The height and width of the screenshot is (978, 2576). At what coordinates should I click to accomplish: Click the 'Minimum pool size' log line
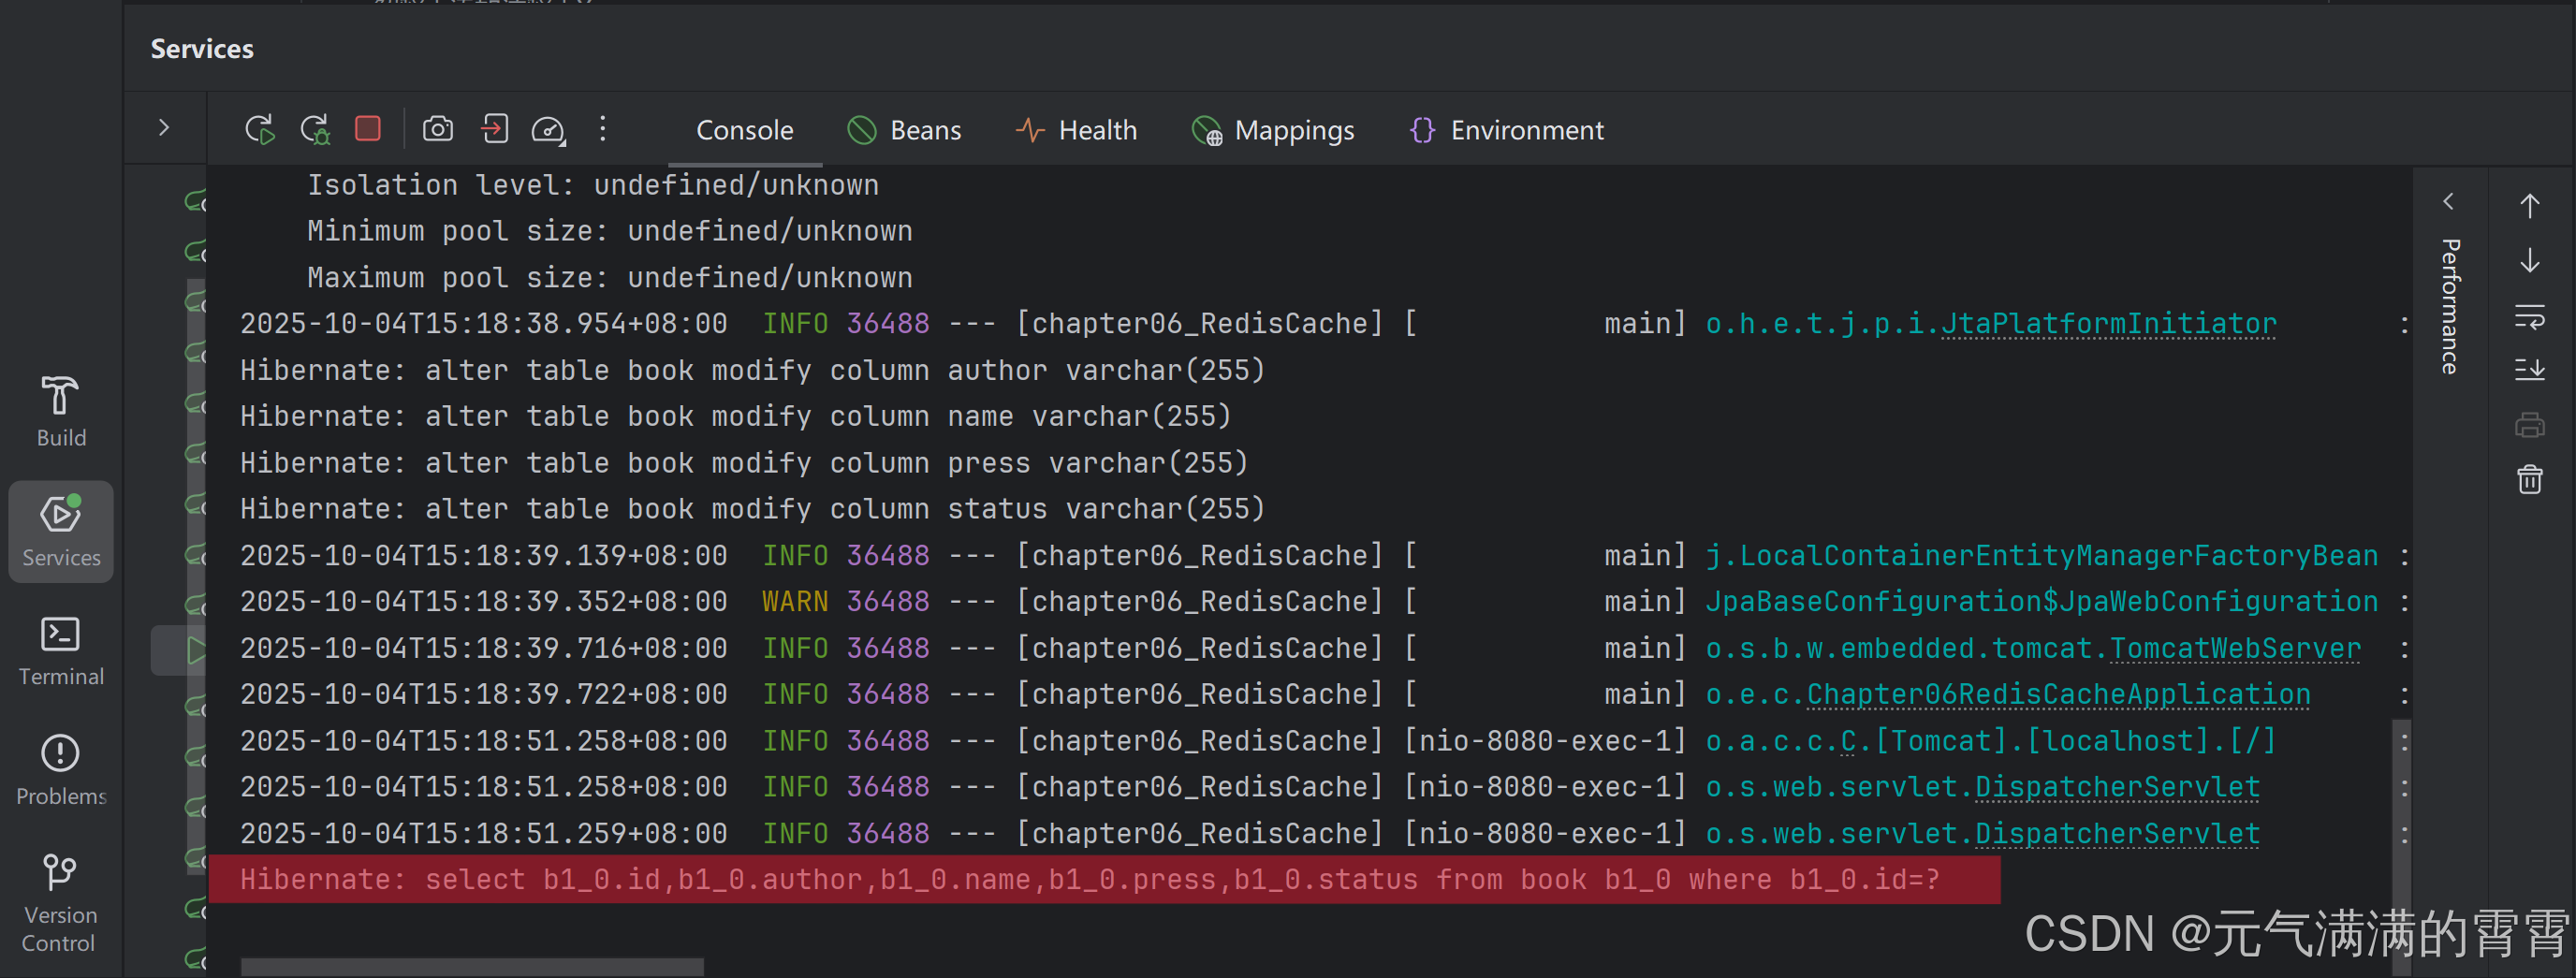609,231
